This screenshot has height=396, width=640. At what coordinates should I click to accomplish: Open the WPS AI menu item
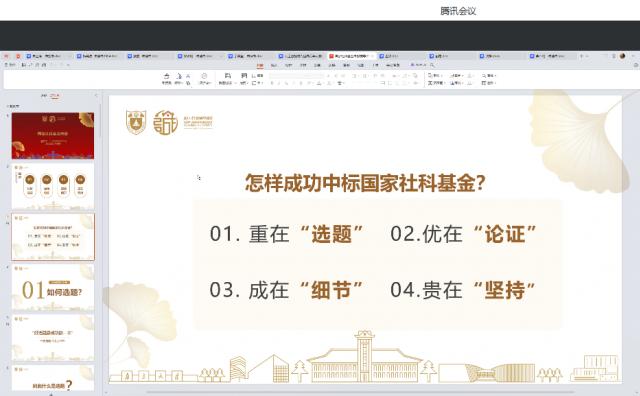[418, 65]
